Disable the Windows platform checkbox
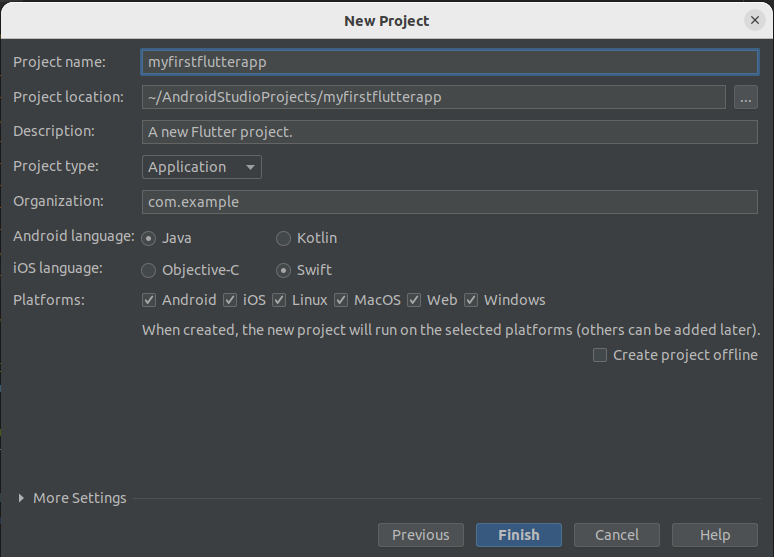The image size is (774, 557). (x=471, y=300)
